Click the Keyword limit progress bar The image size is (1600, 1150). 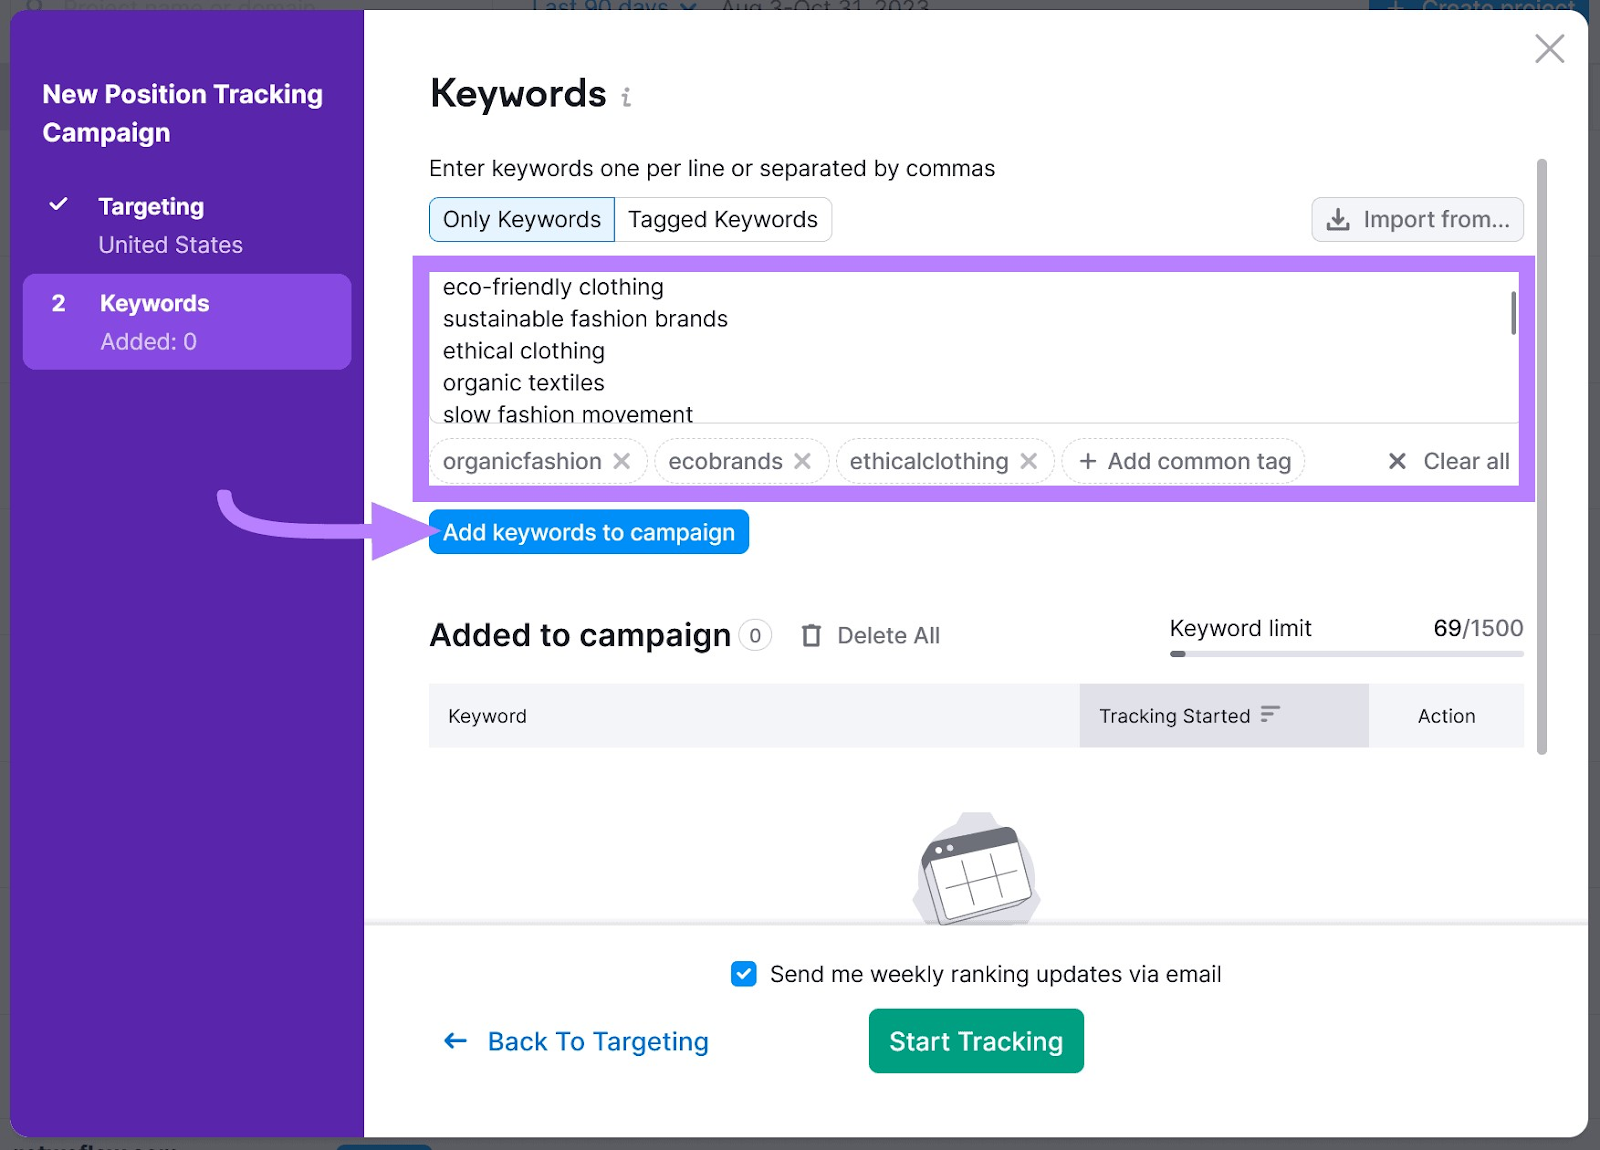click(x=1346, y=654)
